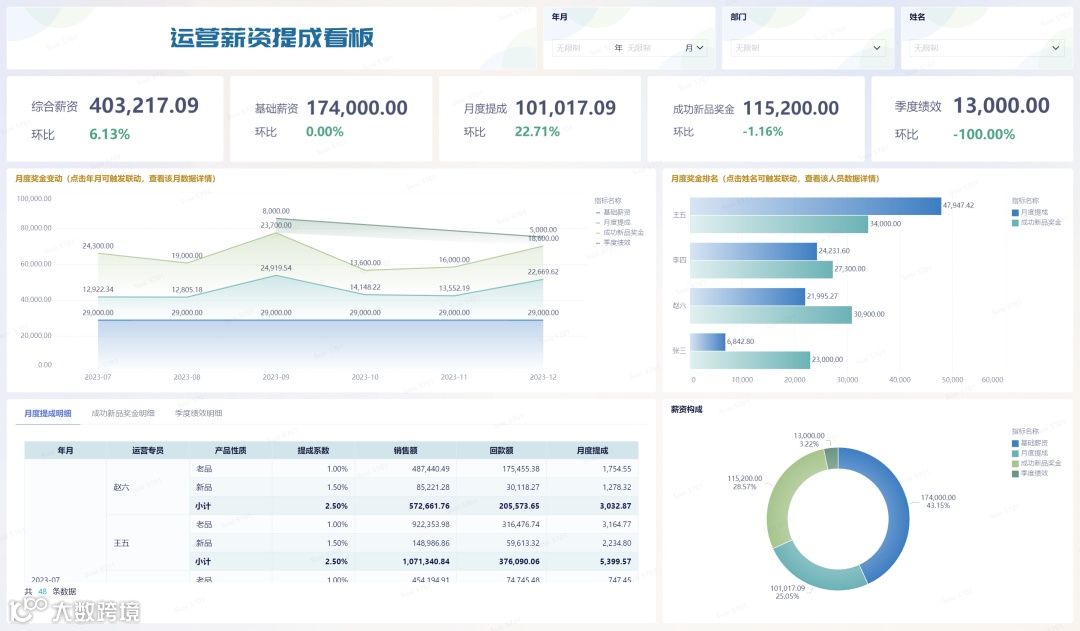This screenshot has height=631, width=1080.
Task: Click the 48 record count link
Action: point(43,591)
